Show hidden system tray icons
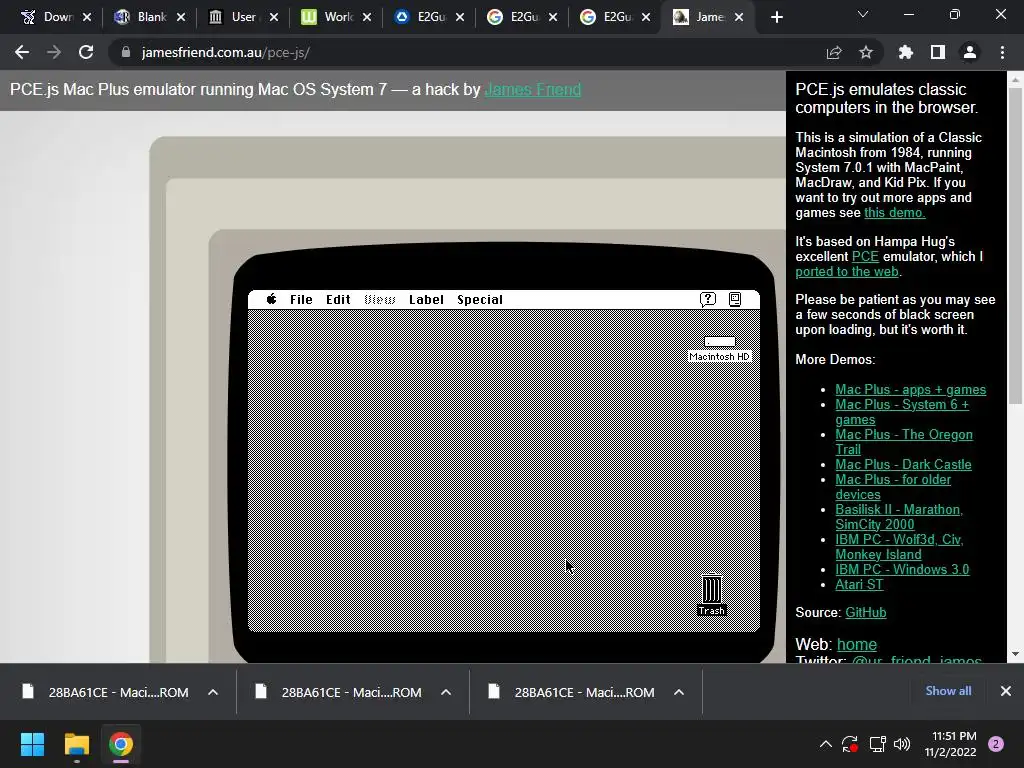 pos(825,744)
